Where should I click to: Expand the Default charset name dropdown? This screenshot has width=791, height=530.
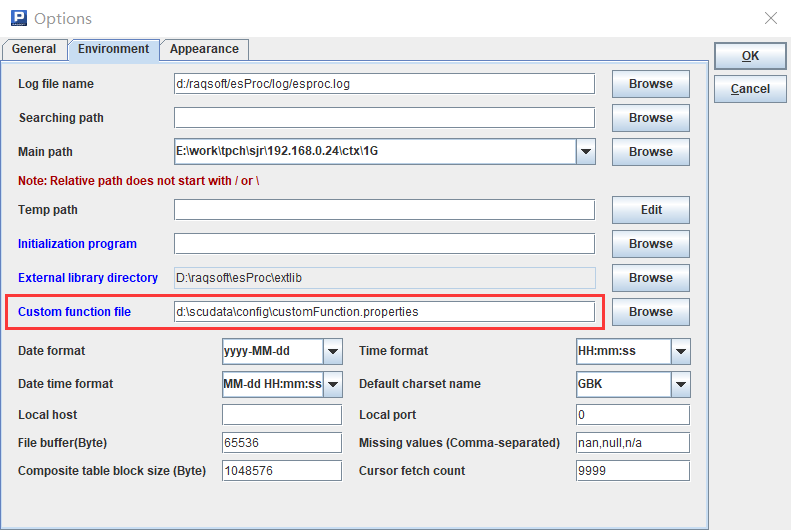[680, 384]
